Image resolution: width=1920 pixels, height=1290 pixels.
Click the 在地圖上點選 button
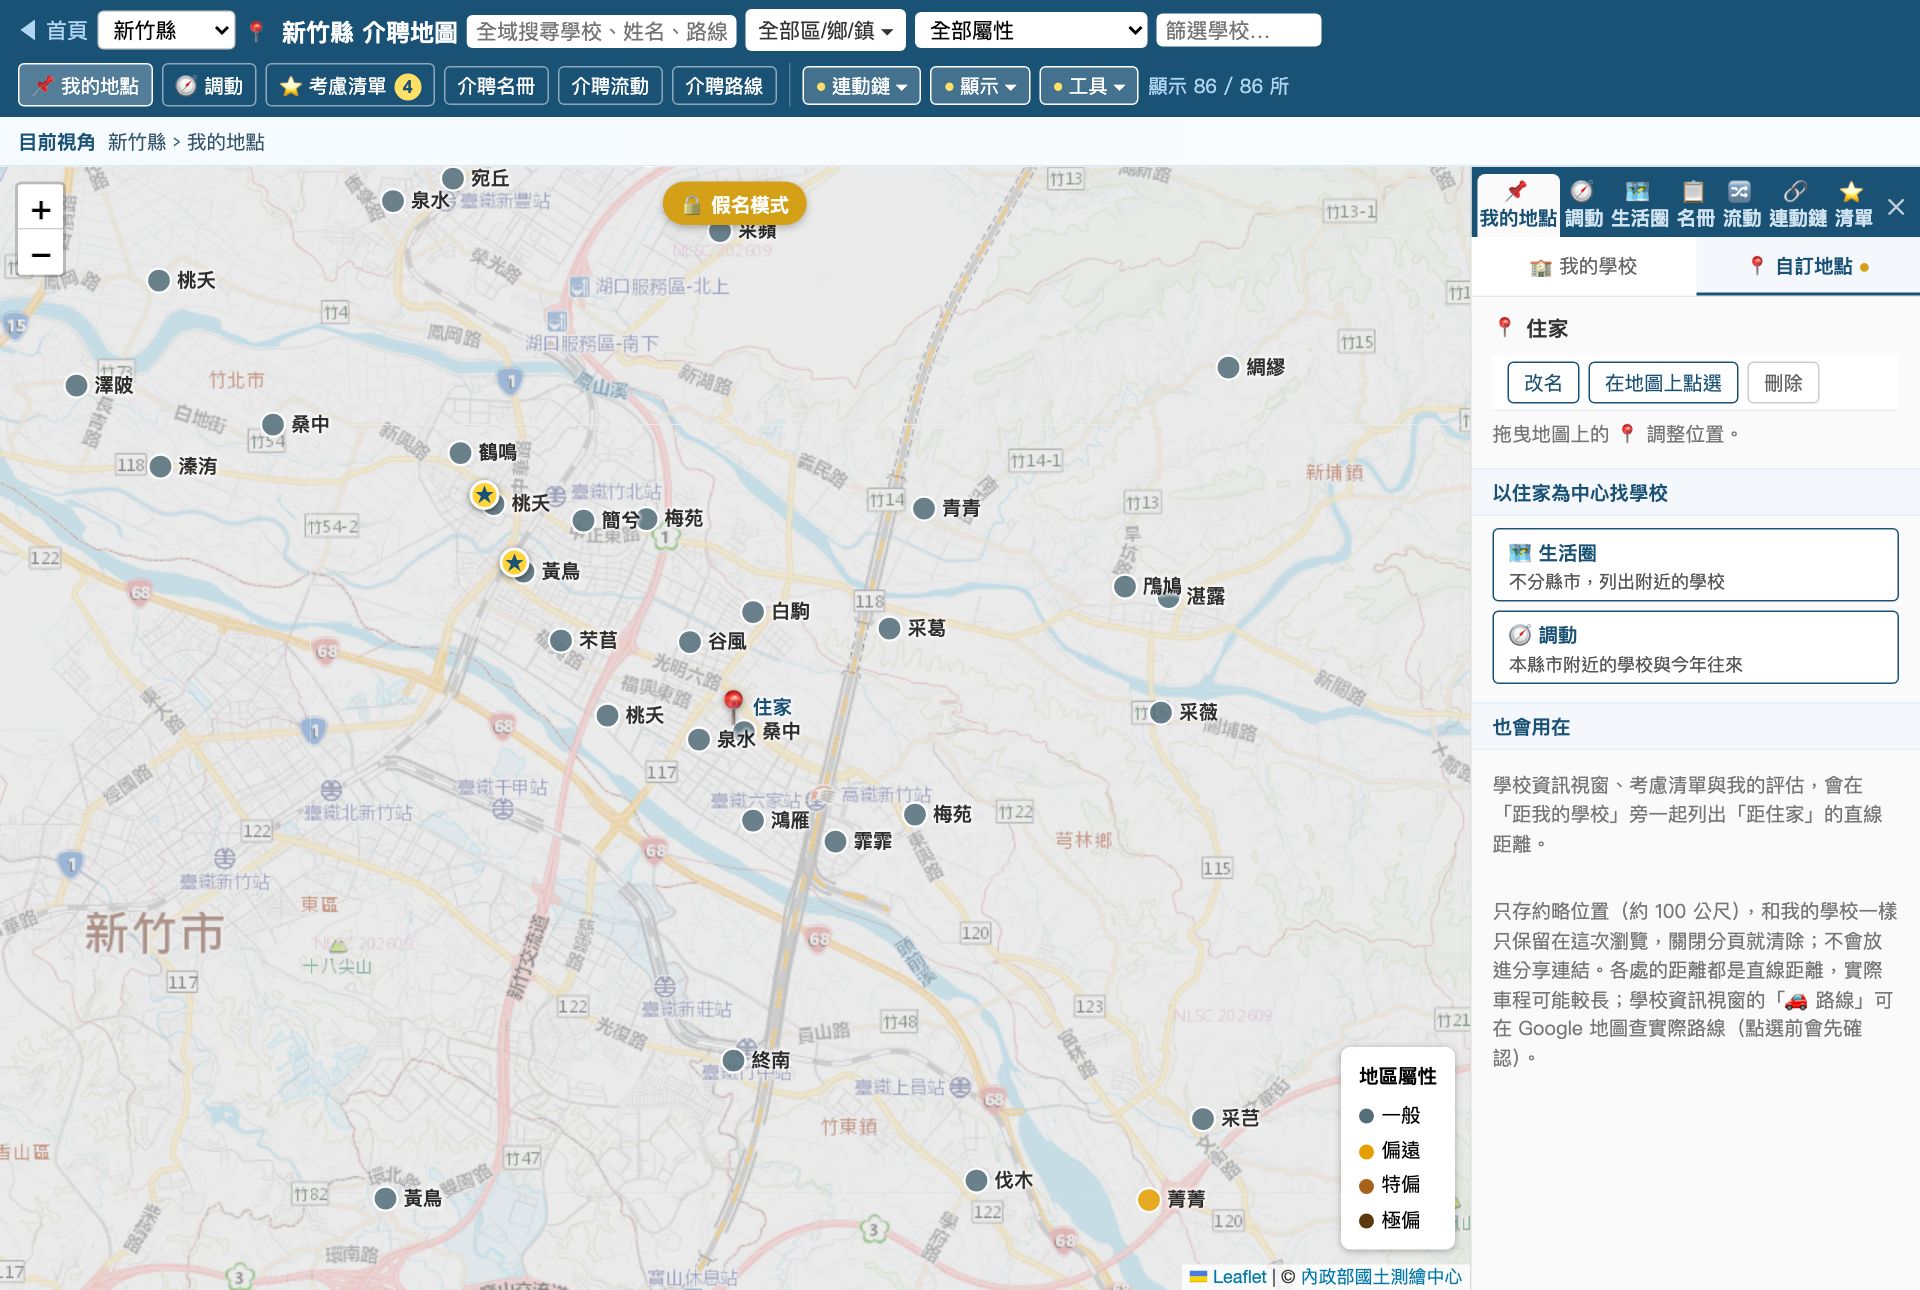1663,383
